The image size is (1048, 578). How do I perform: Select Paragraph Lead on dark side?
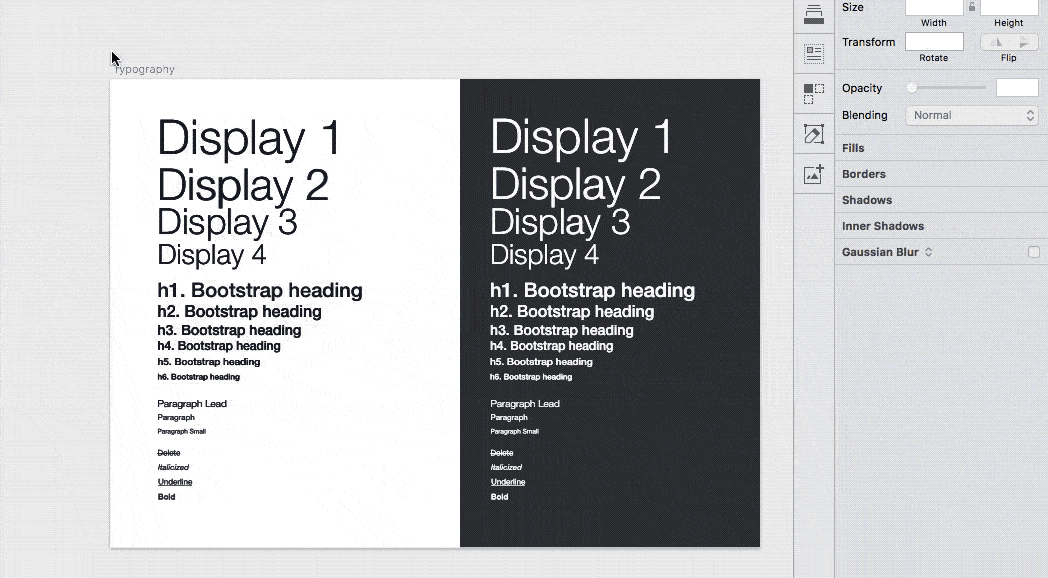click(x=525, y=404)
